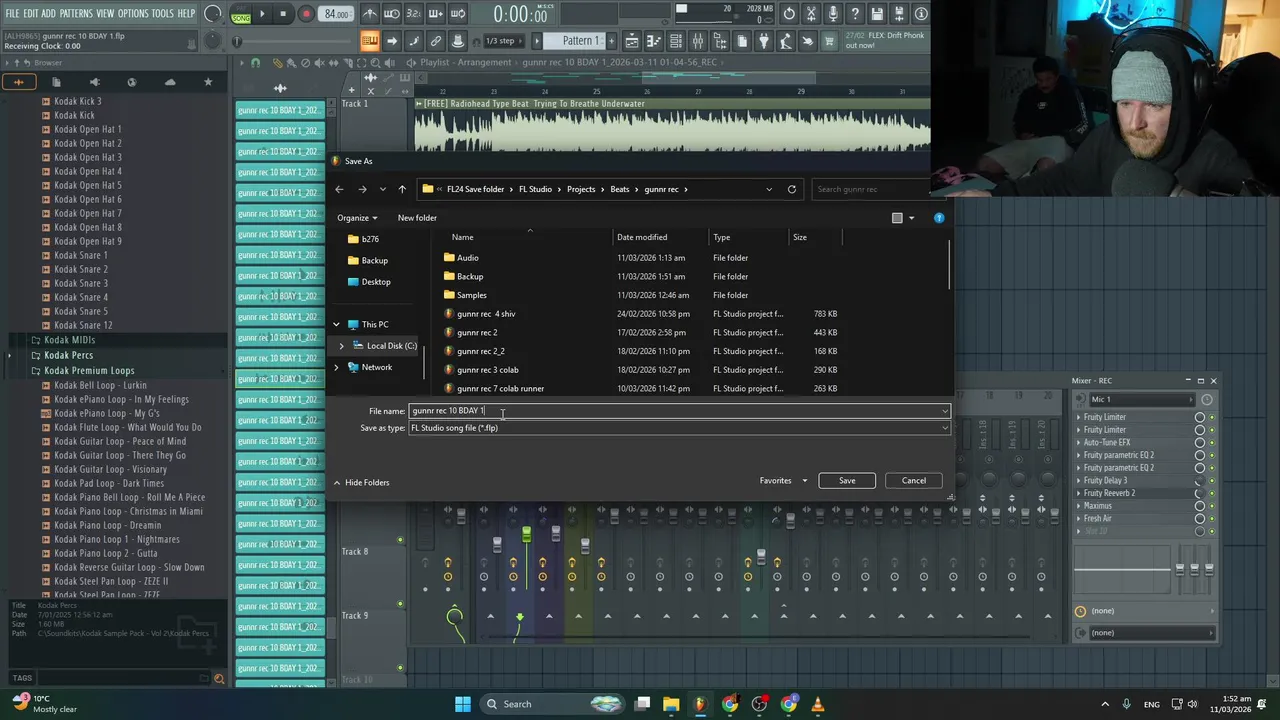Click the audio editor scissors icon
This screenshot has width=1280, height=720.
(x=810, y=14)
